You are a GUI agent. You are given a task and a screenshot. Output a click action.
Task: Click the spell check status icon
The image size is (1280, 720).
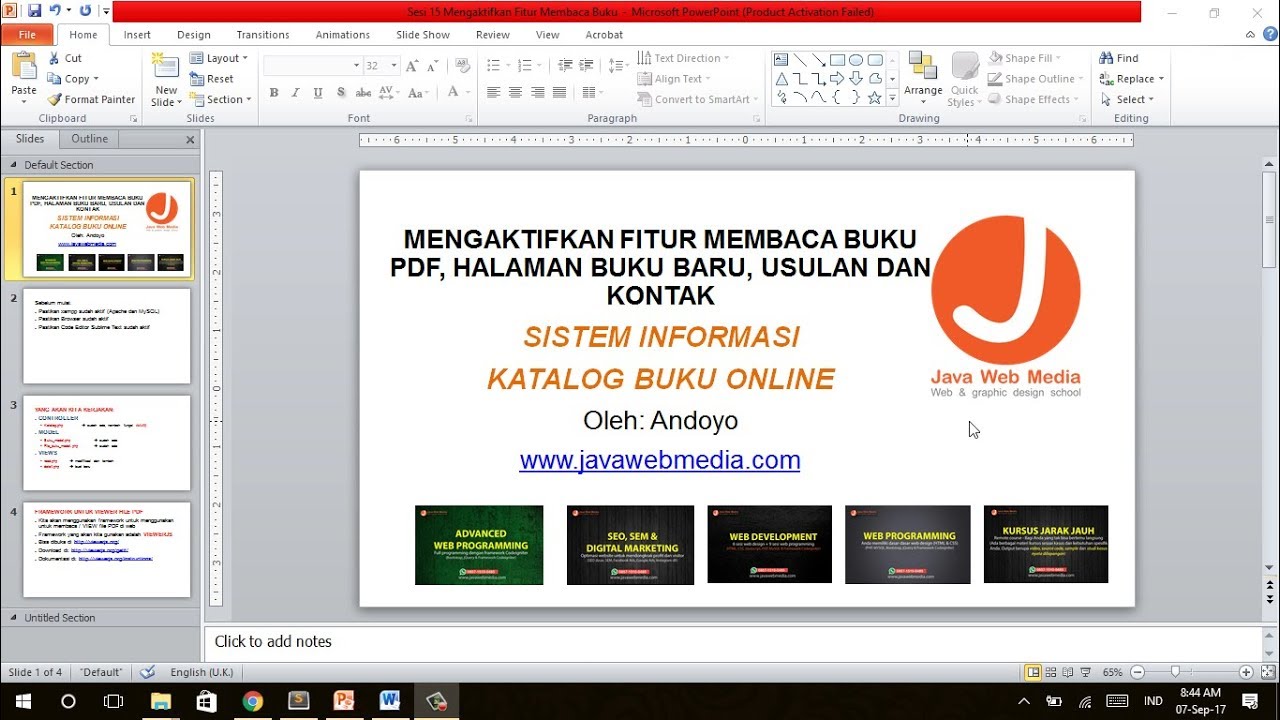pos(148,672)
